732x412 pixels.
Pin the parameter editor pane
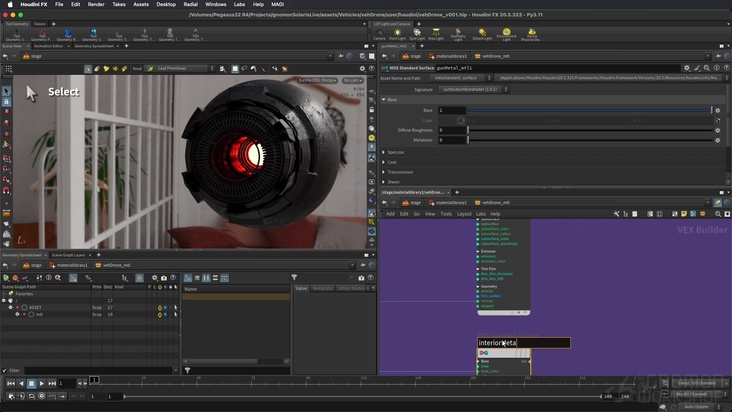pyautogui.click(x=718, y=56)
